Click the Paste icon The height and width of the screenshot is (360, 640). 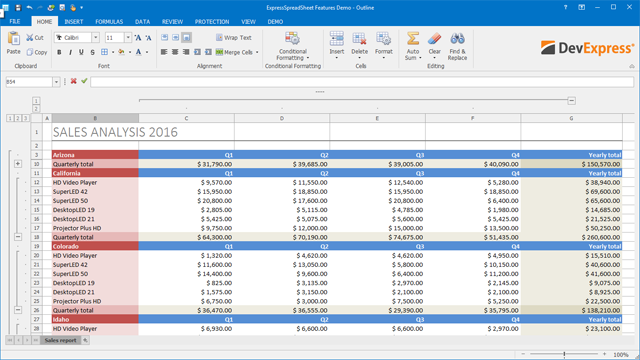pyautogui.click(x=13, y=39)
